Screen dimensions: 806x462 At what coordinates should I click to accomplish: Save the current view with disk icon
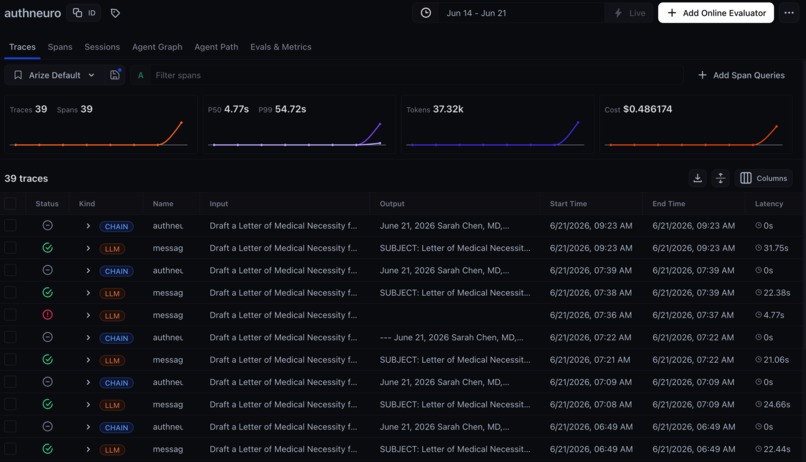point(115,75)
